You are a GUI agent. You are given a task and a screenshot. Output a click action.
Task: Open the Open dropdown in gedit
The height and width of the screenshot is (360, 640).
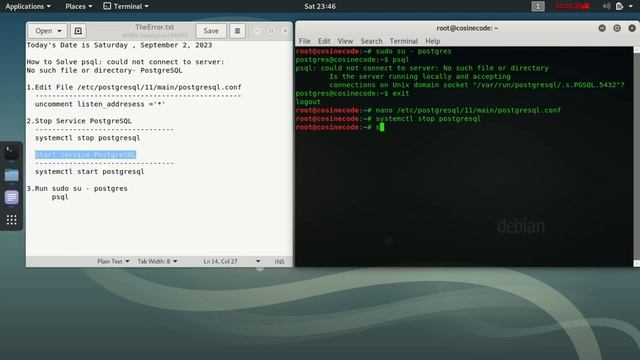click(x=47, y=31)
